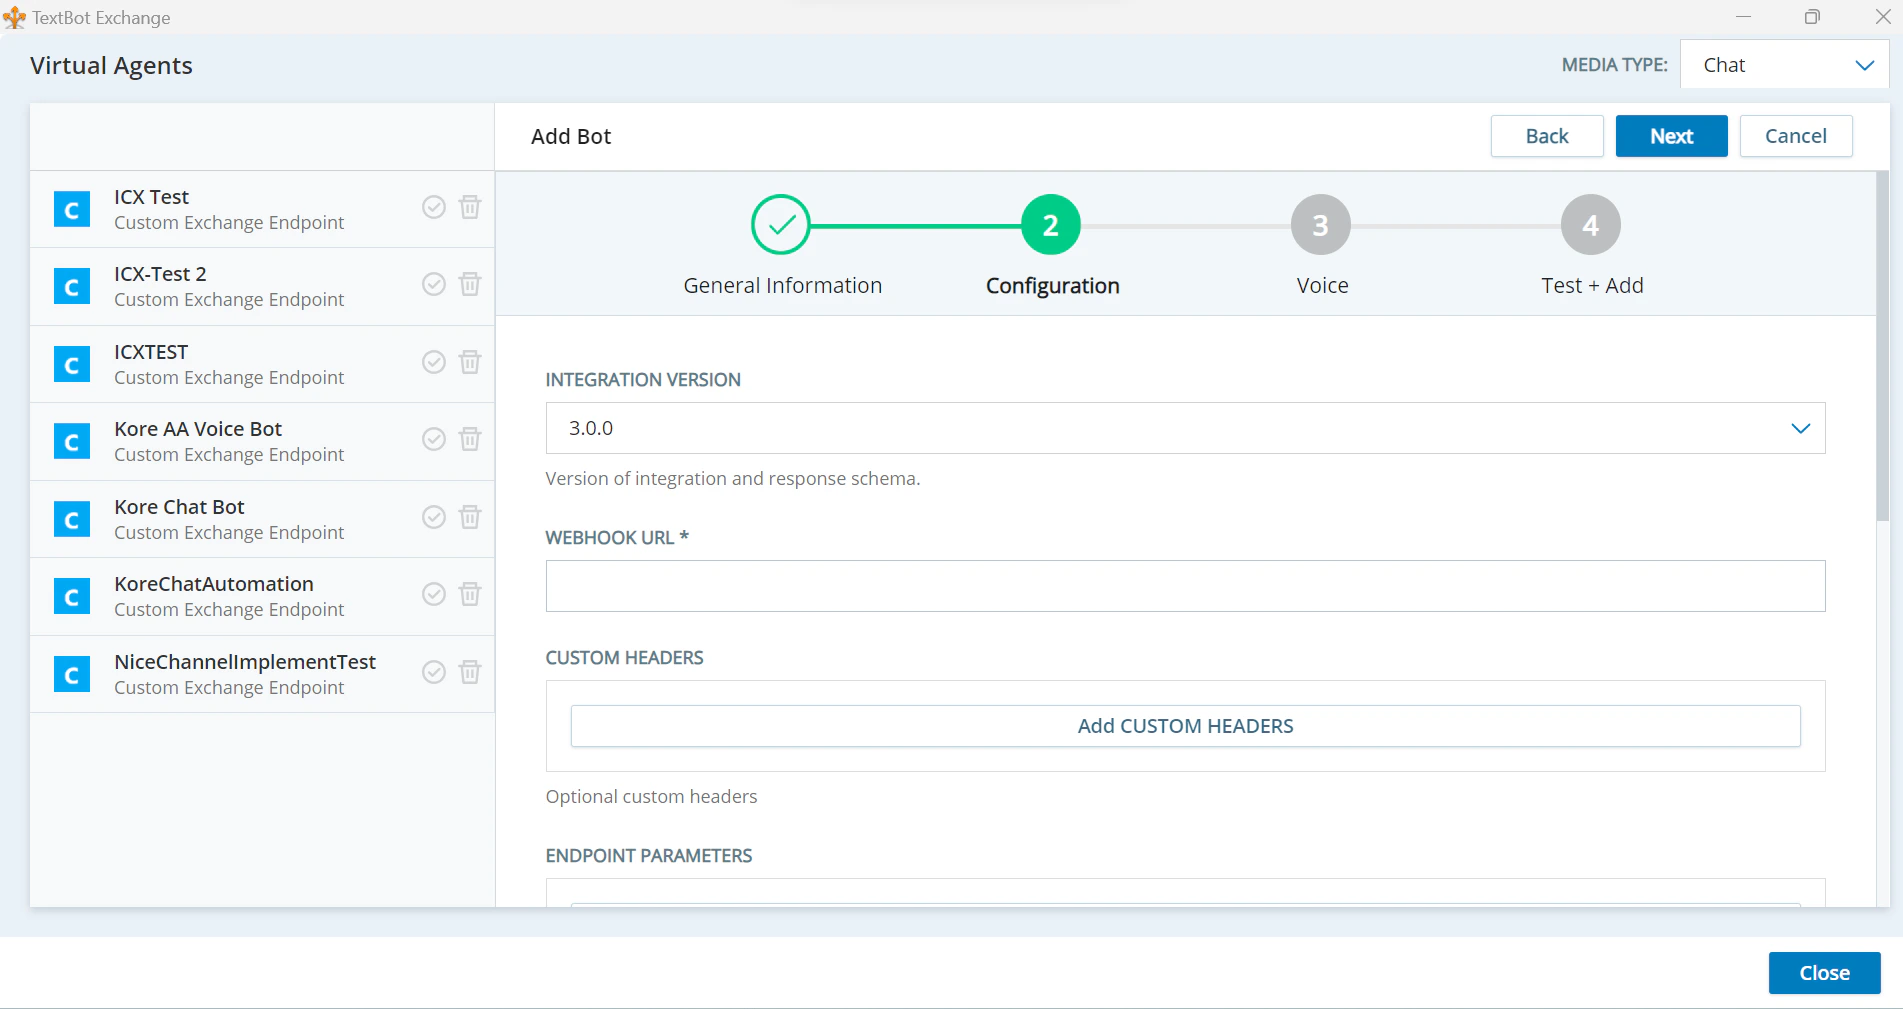Click inside the Webhook URL field

point(1185,586)
